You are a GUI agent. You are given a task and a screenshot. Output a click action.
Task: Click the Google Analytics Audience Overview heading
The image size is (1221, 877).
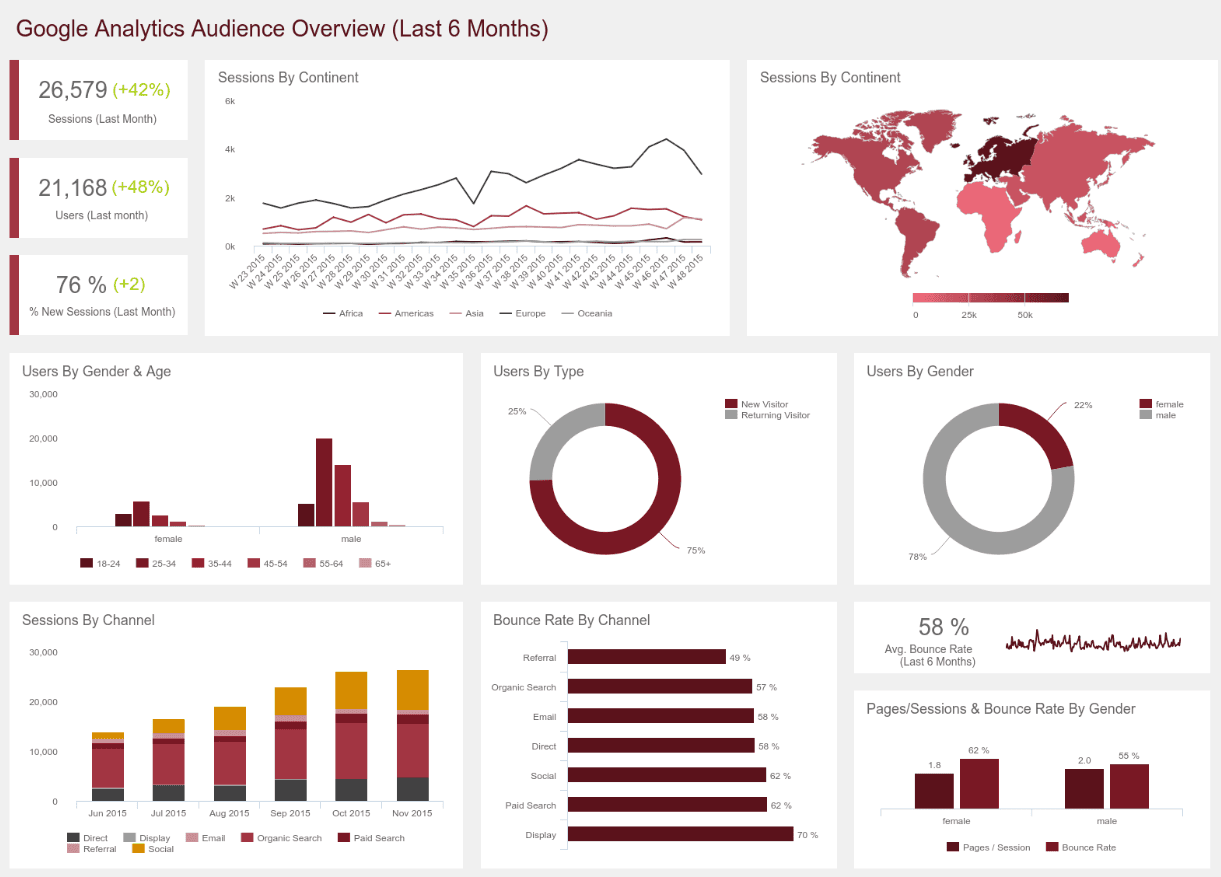[x=283, y=29]
